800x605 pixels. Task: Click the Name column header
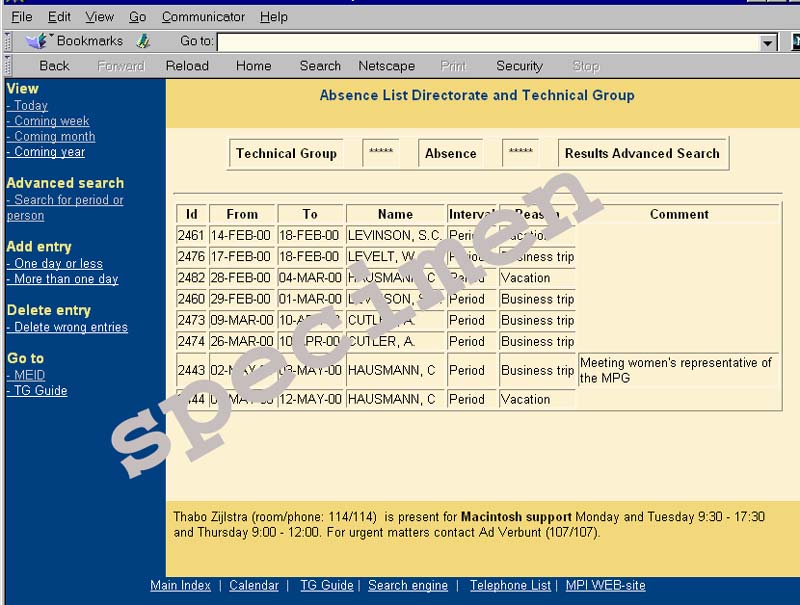(395, 214)
